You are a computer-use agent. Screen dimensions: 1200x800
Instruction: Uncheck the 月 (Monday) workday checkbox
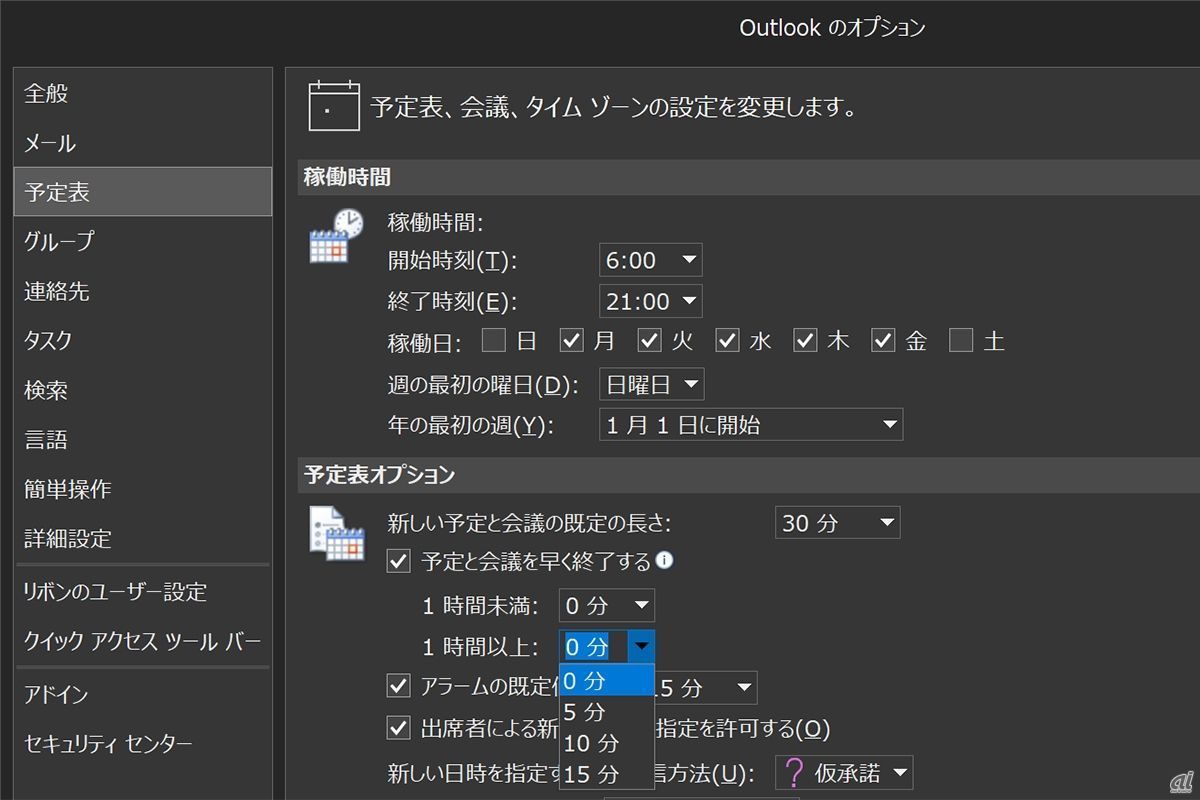click(571, 341)
